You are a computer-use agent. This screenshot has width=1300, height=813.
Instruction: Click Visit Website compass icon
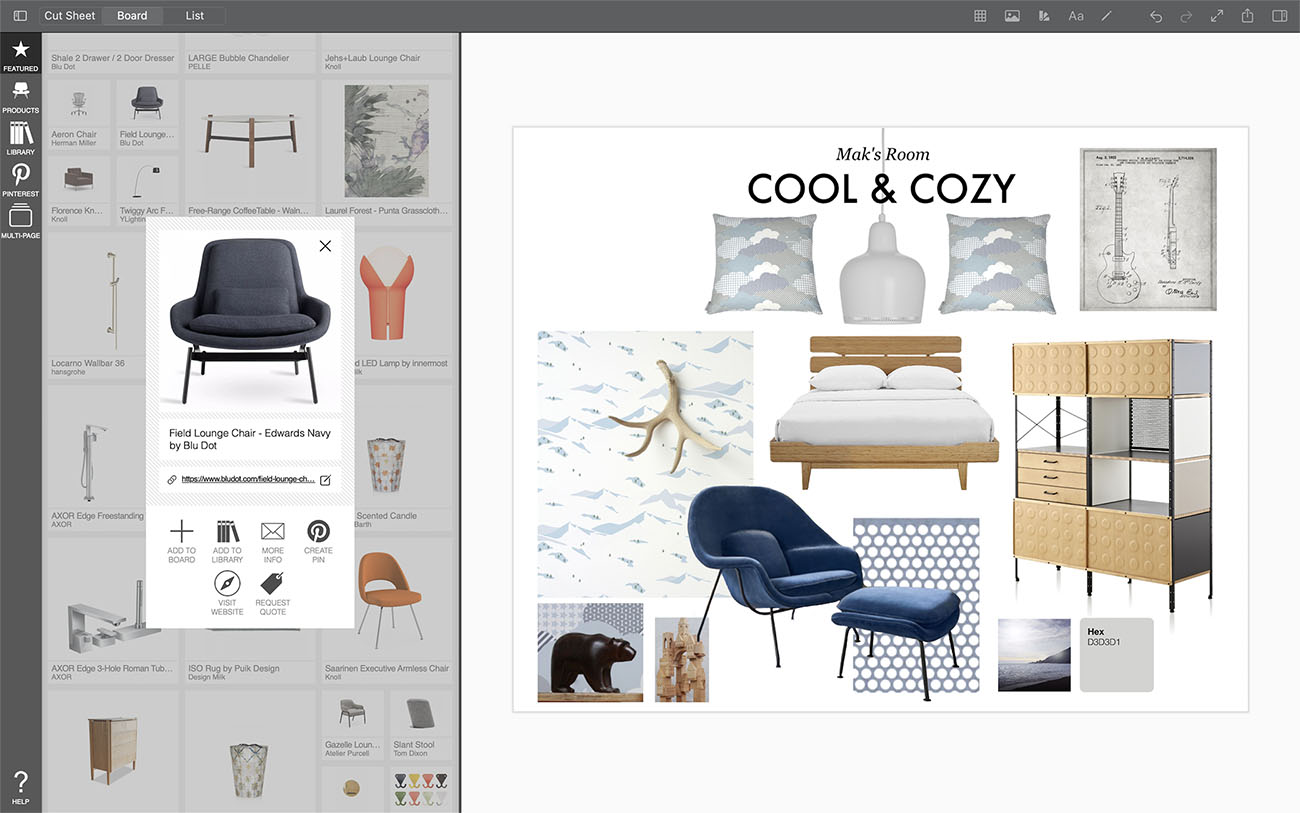[x=227, y=584]
